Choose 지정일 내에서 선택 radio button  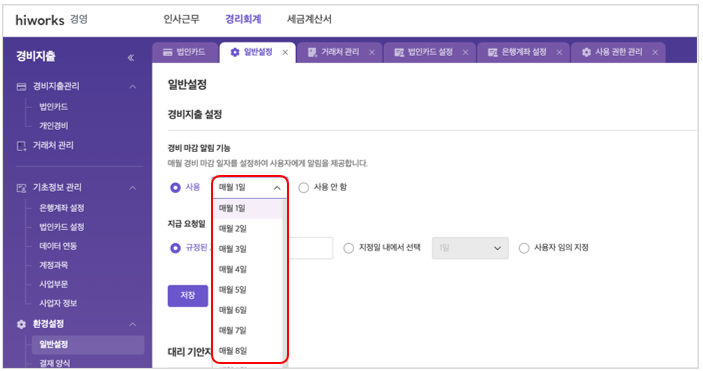click(348, 248)
